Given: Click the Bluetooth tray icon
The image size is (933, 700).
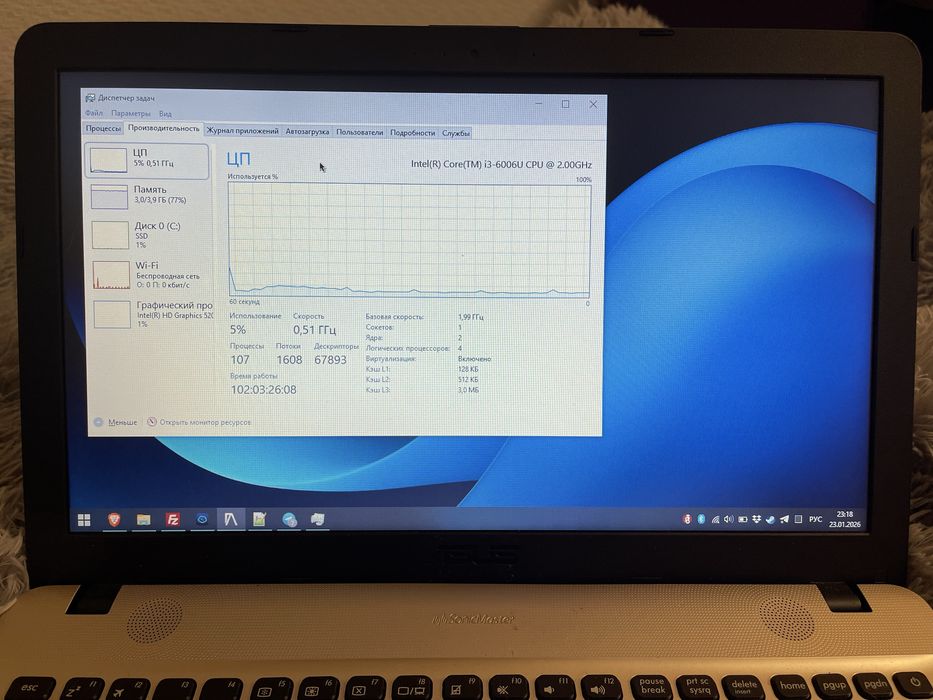Looking at the screenshot, I should click(701, 520).
